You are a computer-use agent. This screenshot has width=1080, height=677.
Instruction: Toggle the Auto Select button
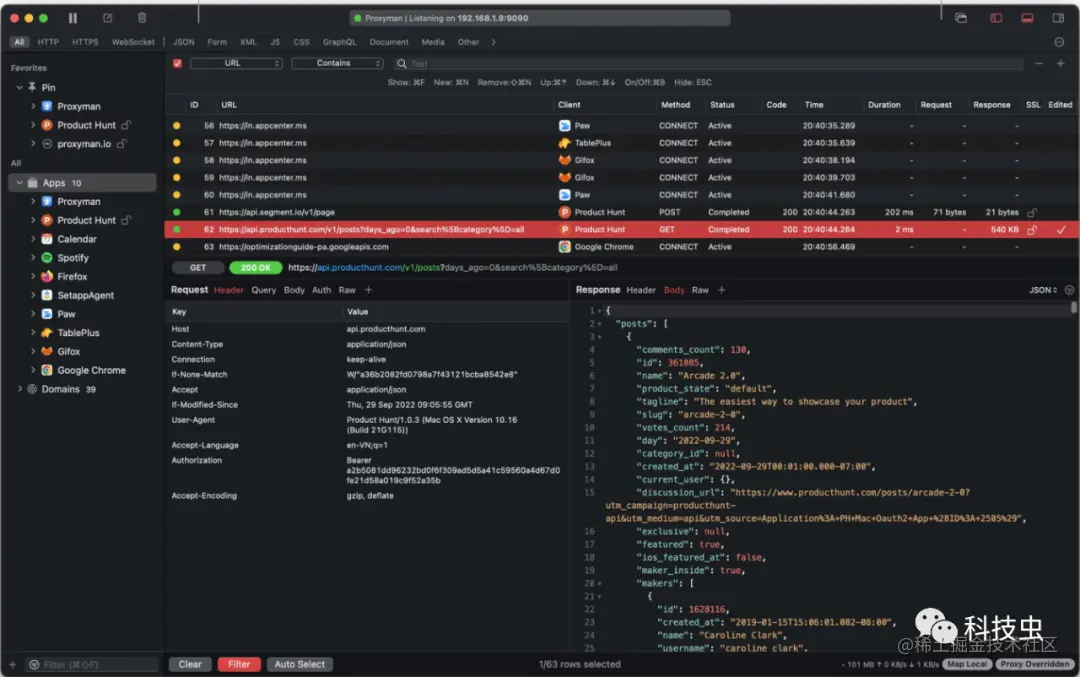(x=300, y=665)
